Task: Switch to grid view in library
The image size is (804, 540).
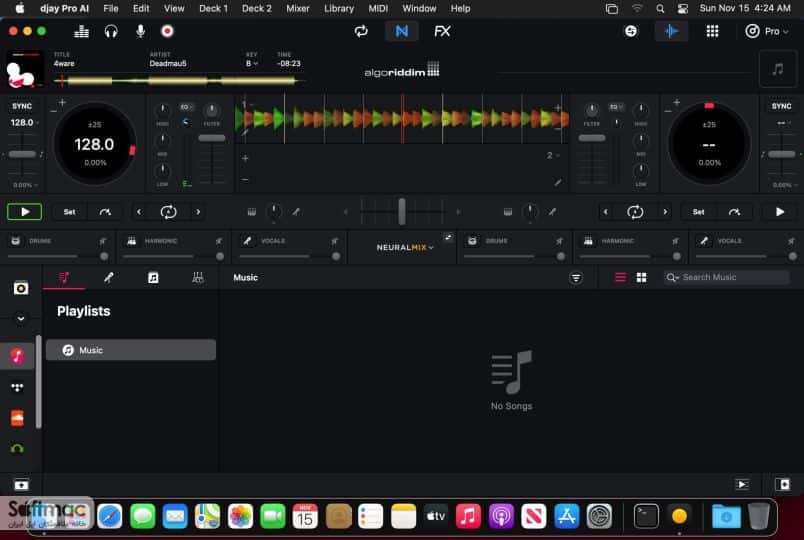Action: tap(641, 277)
